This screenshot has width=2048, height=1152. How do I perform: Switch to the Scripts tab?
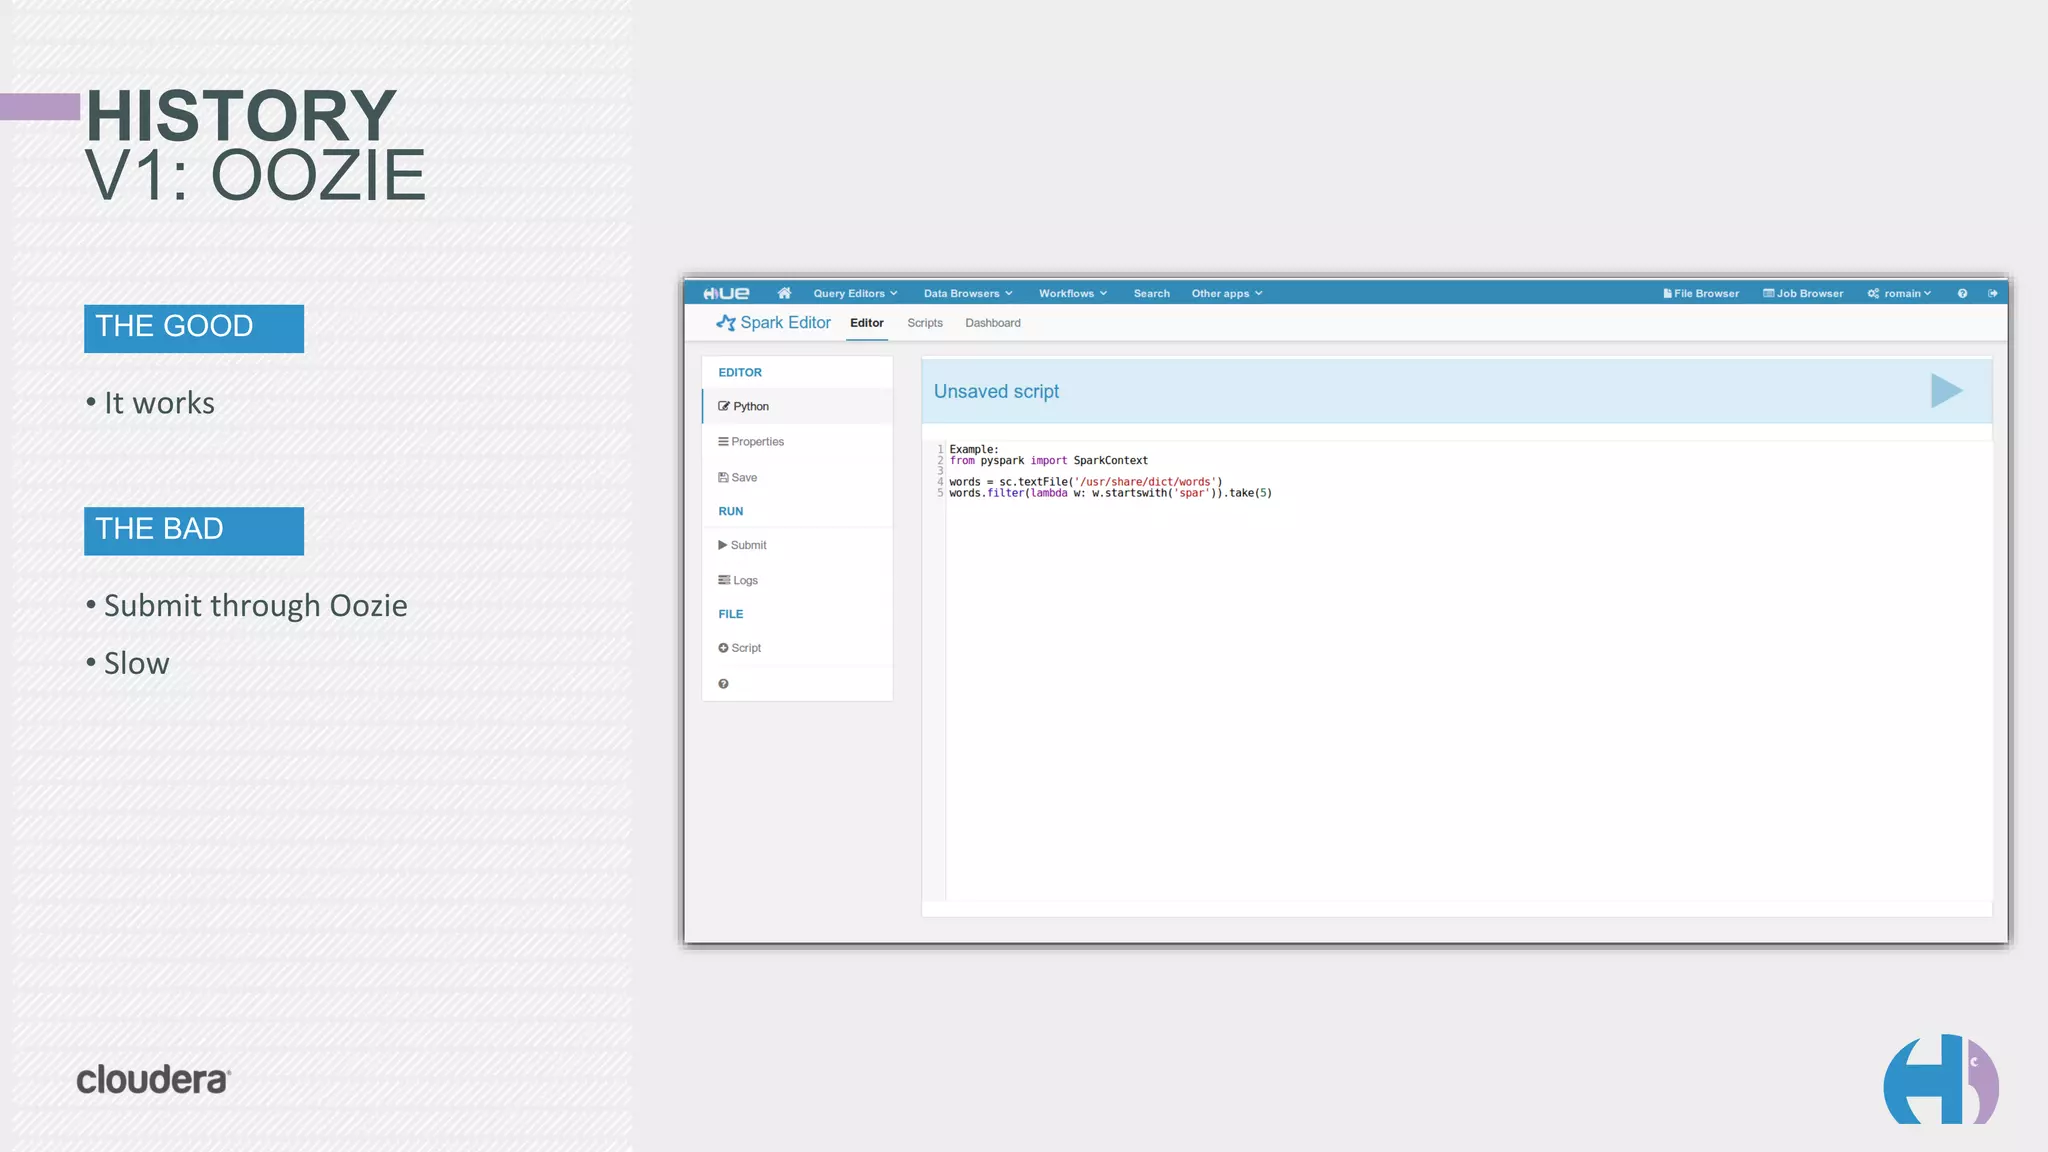pos(924,323)
